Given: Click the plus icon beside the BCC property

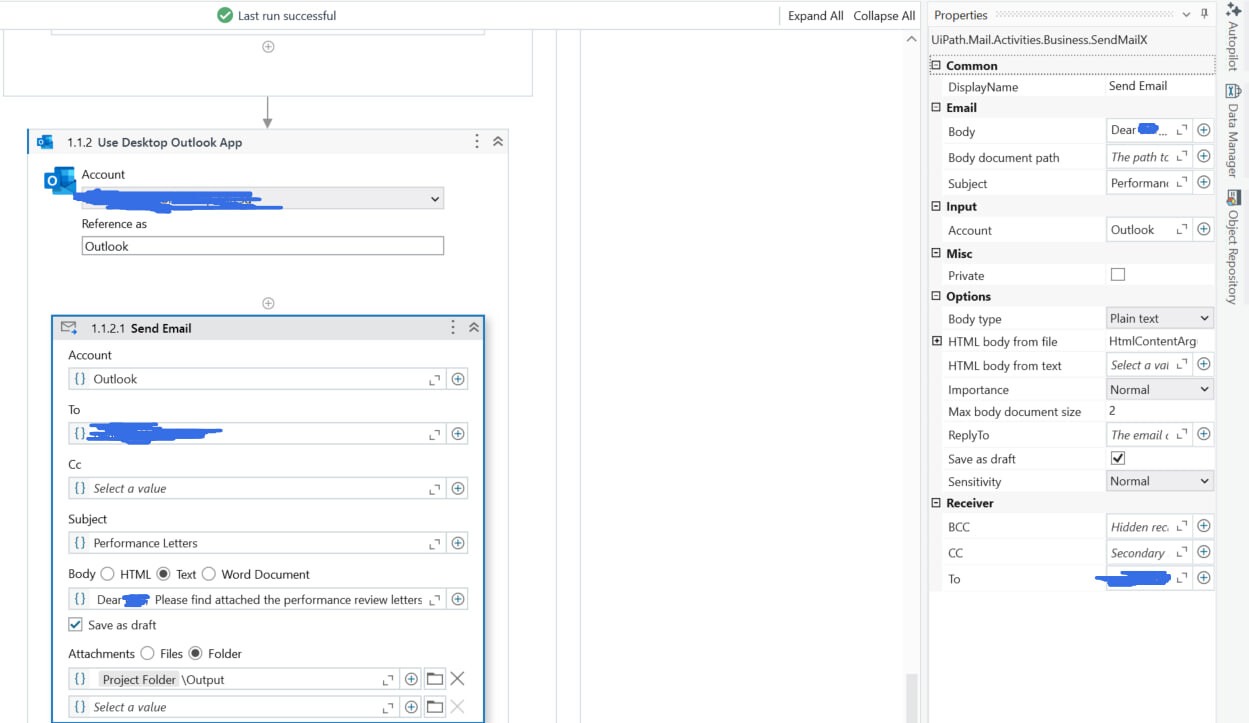Looking at the screenshot, I should tap(1204, 525).
